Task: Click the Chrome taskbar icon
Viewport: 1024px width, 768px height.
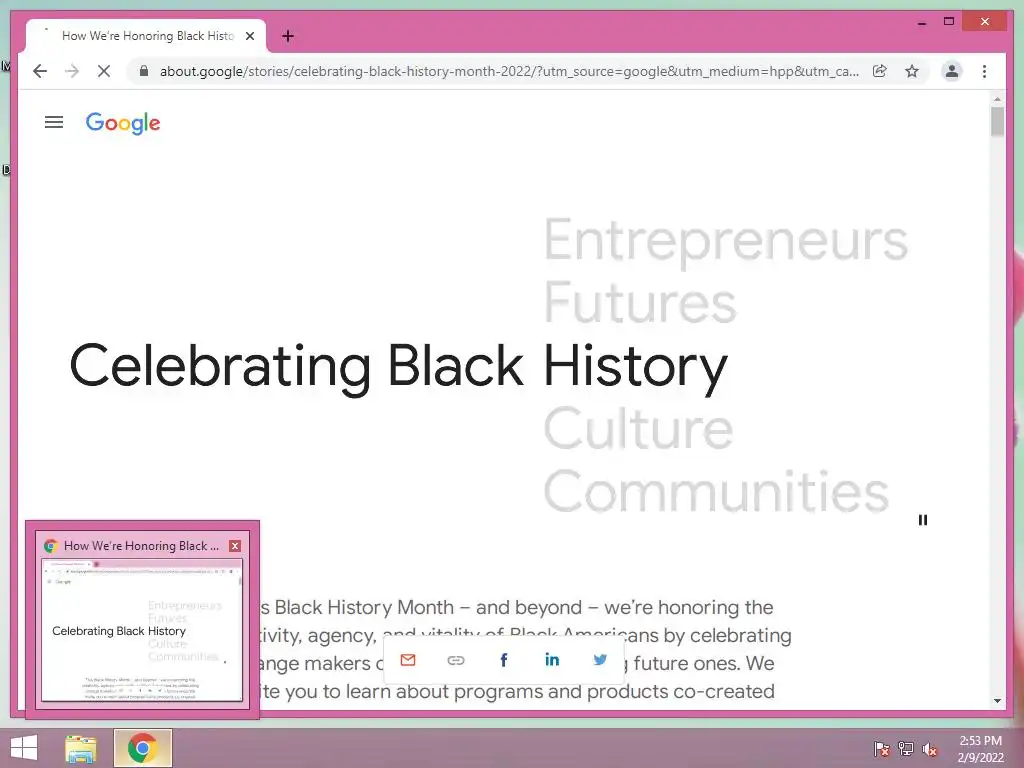Action: [143, 748]
